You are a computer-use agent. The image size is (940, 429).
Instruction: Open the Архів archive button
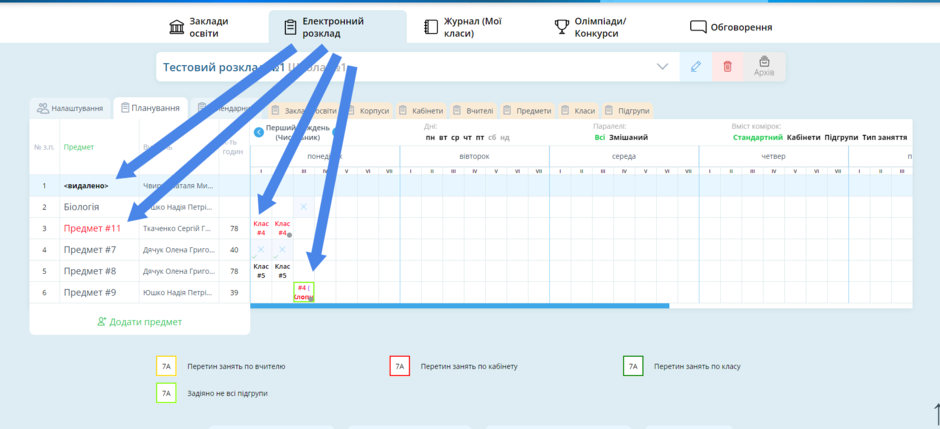(764, 67)
